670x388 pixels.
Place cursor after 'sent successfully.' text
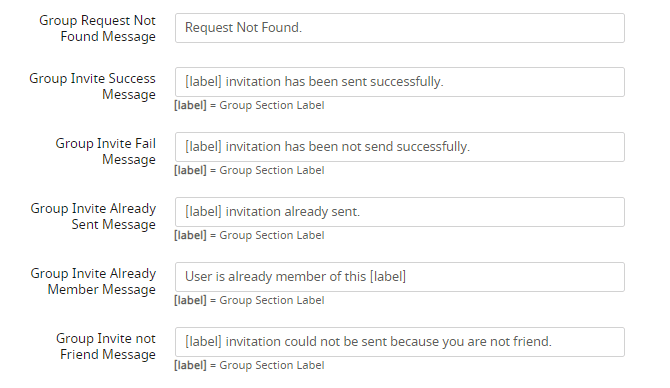click(445, 82)
